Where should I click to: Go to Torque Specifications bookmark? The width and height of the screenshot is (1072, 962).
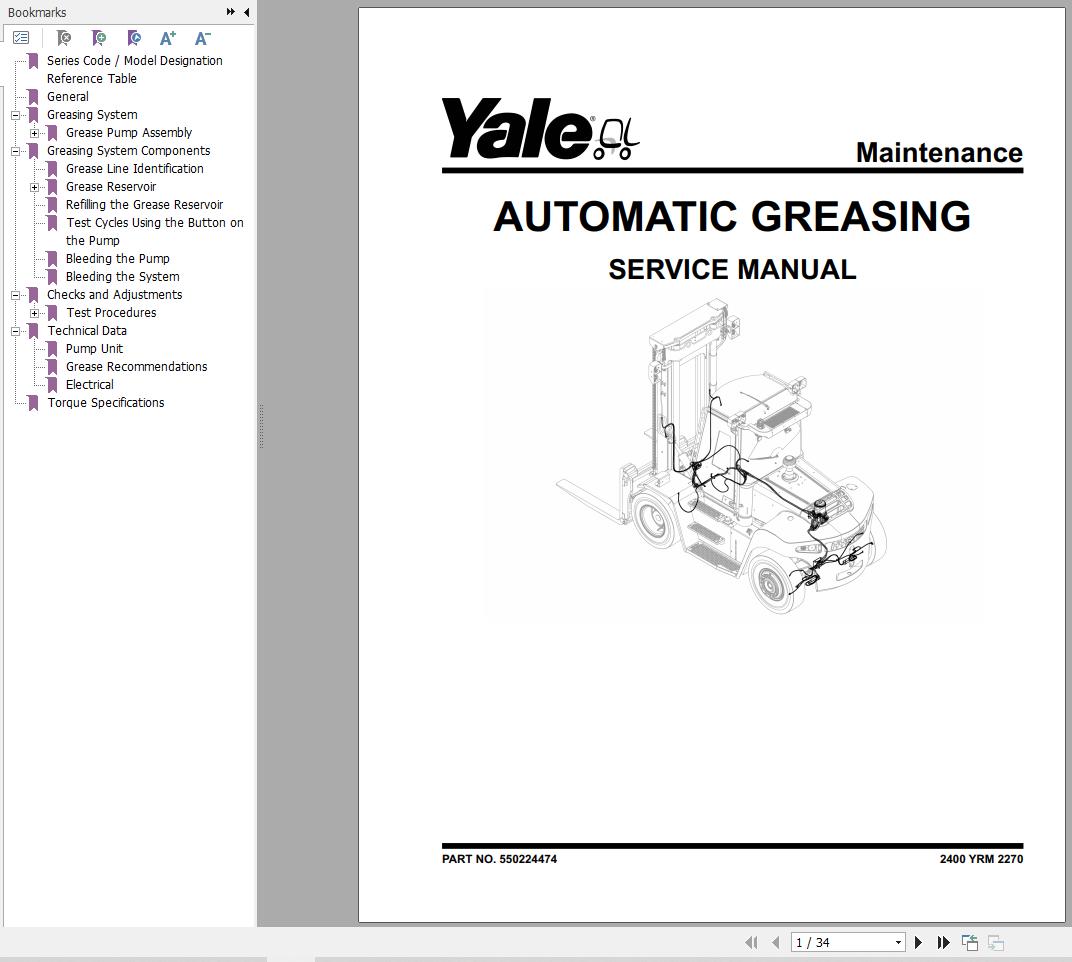(105, 403)
